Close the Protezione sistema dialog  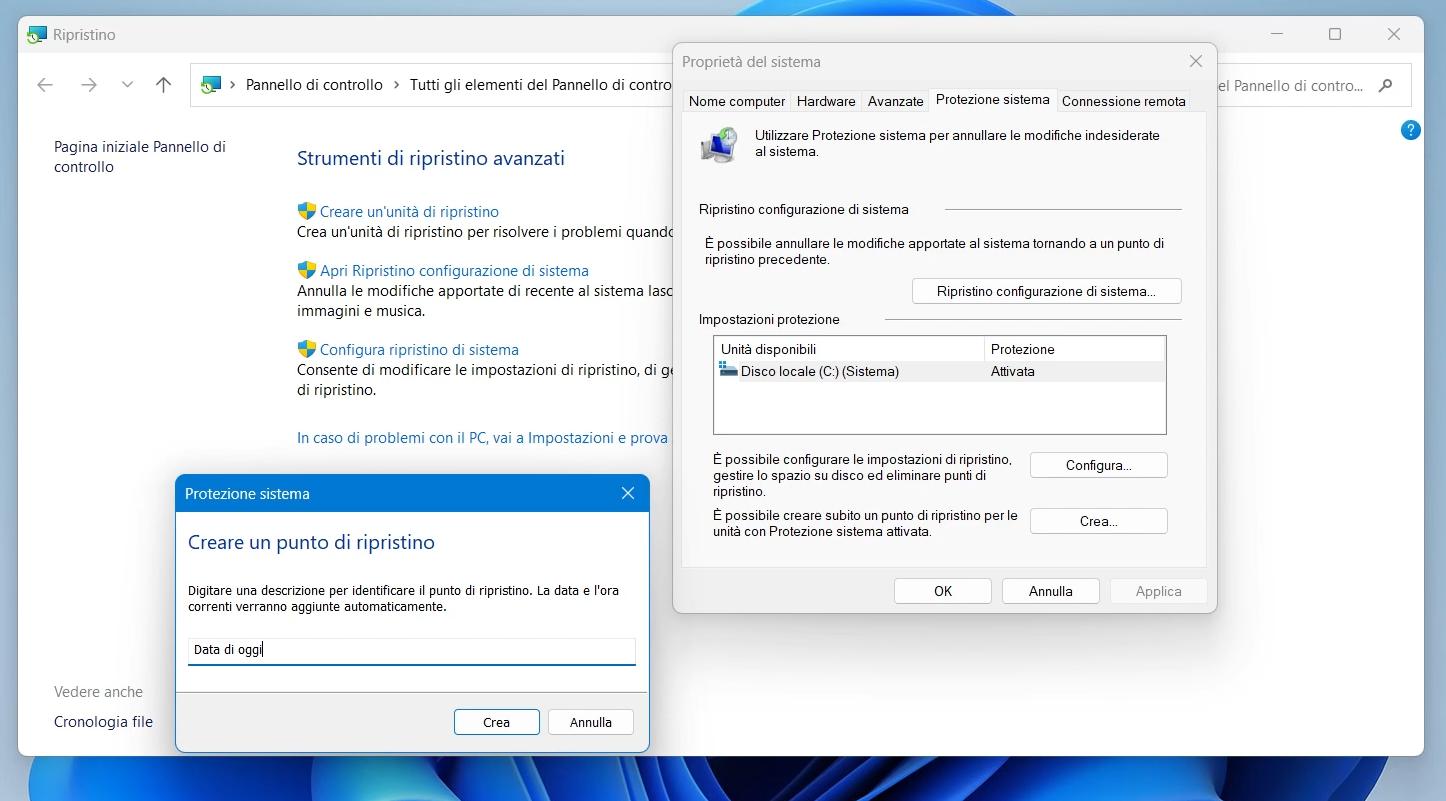coord(627,493)
